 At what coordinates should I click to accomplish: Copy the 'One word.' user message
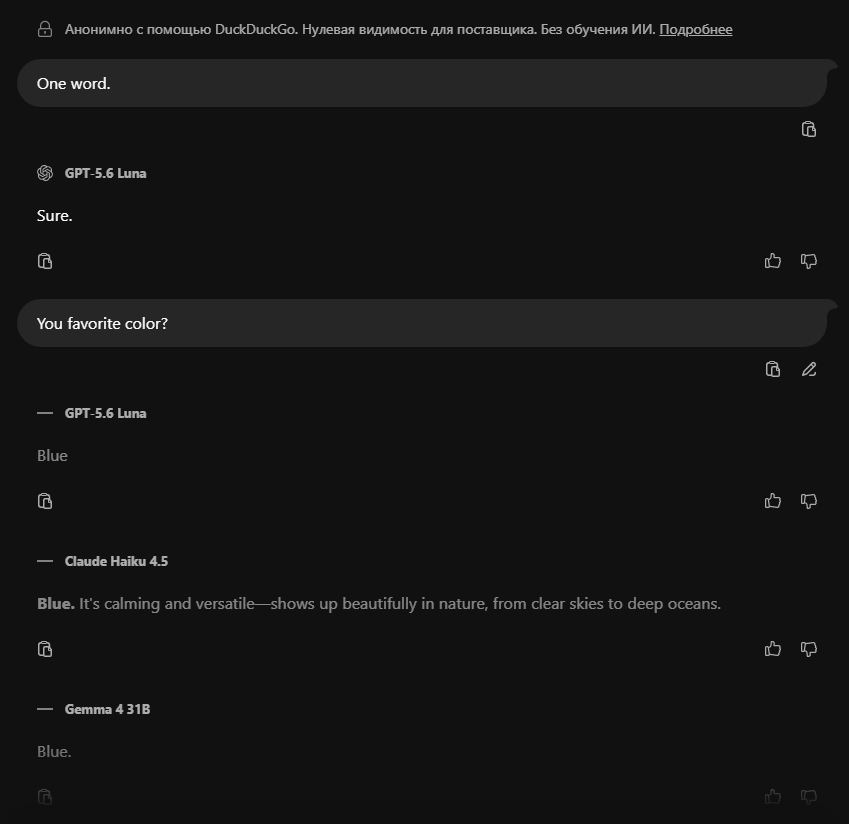tap(808, 129)
